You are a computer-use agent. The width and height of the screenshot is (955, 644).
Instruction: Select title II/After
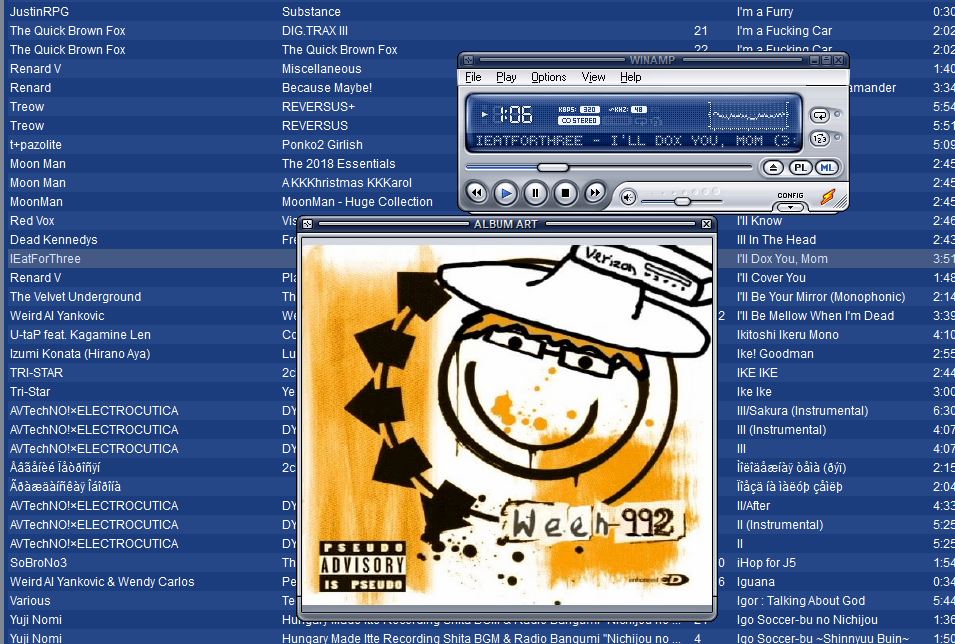coord(753,506)
